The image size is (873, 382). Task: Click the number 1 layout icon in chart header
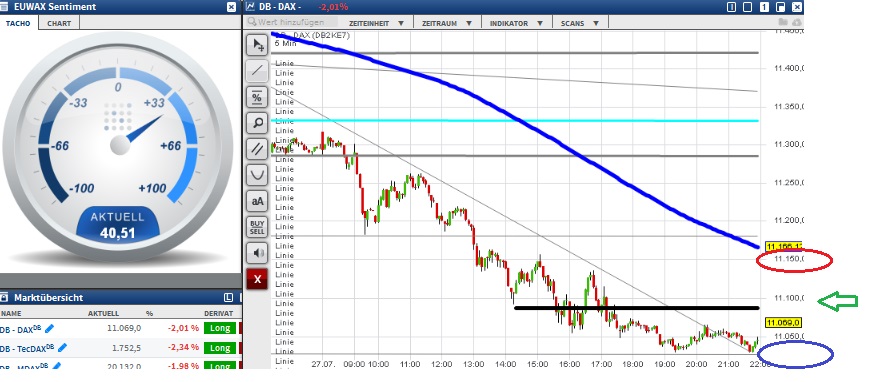coord(764,7)
